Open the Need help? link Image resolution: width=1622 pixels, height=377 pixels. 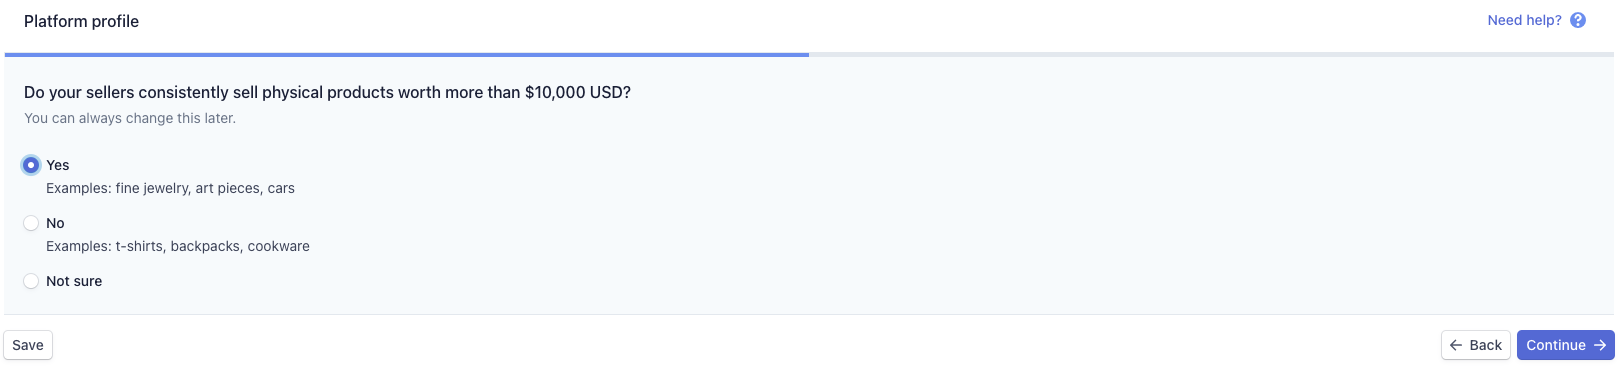coord(1524,20)
